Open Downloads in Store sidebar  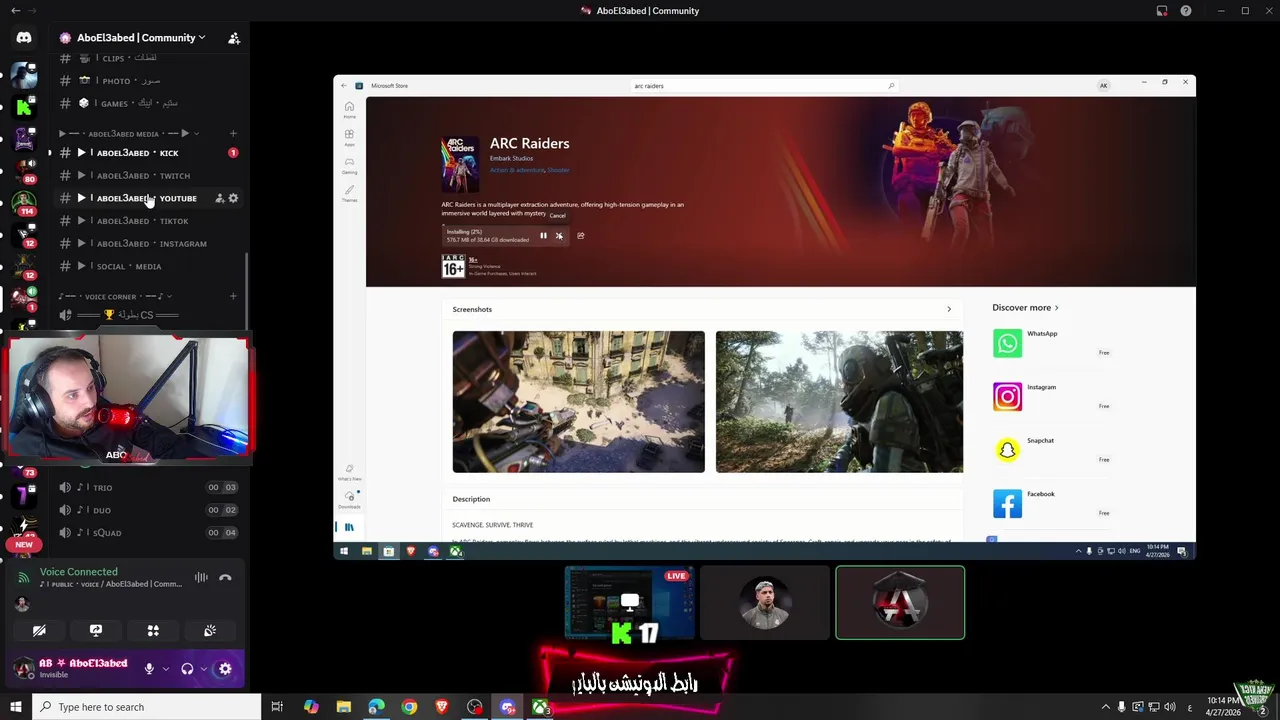pos(349,499)
